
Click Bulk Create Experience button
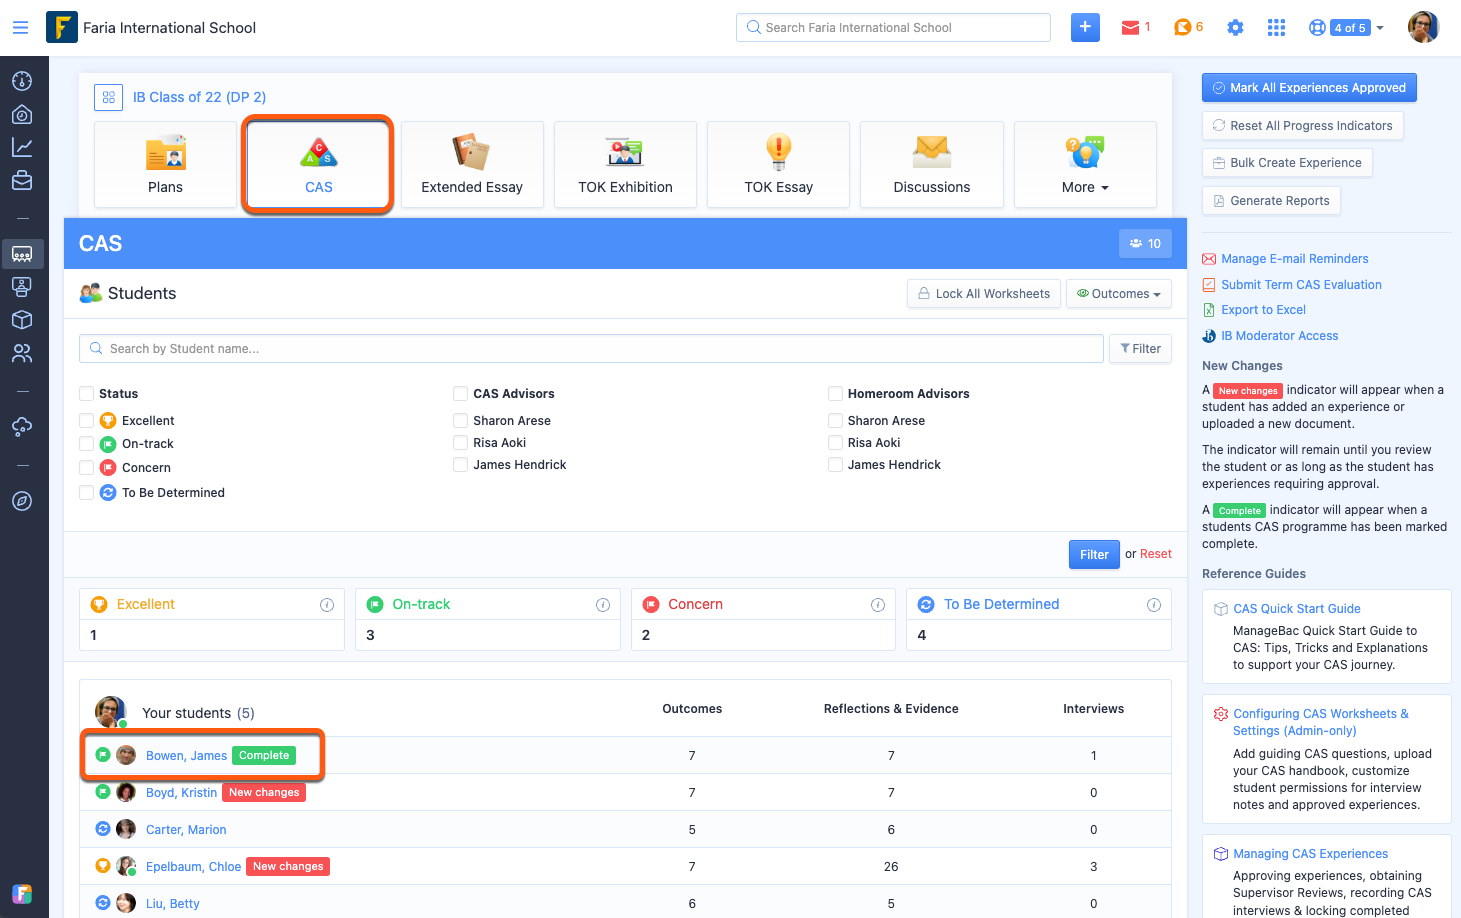(x=1287, y=163)
